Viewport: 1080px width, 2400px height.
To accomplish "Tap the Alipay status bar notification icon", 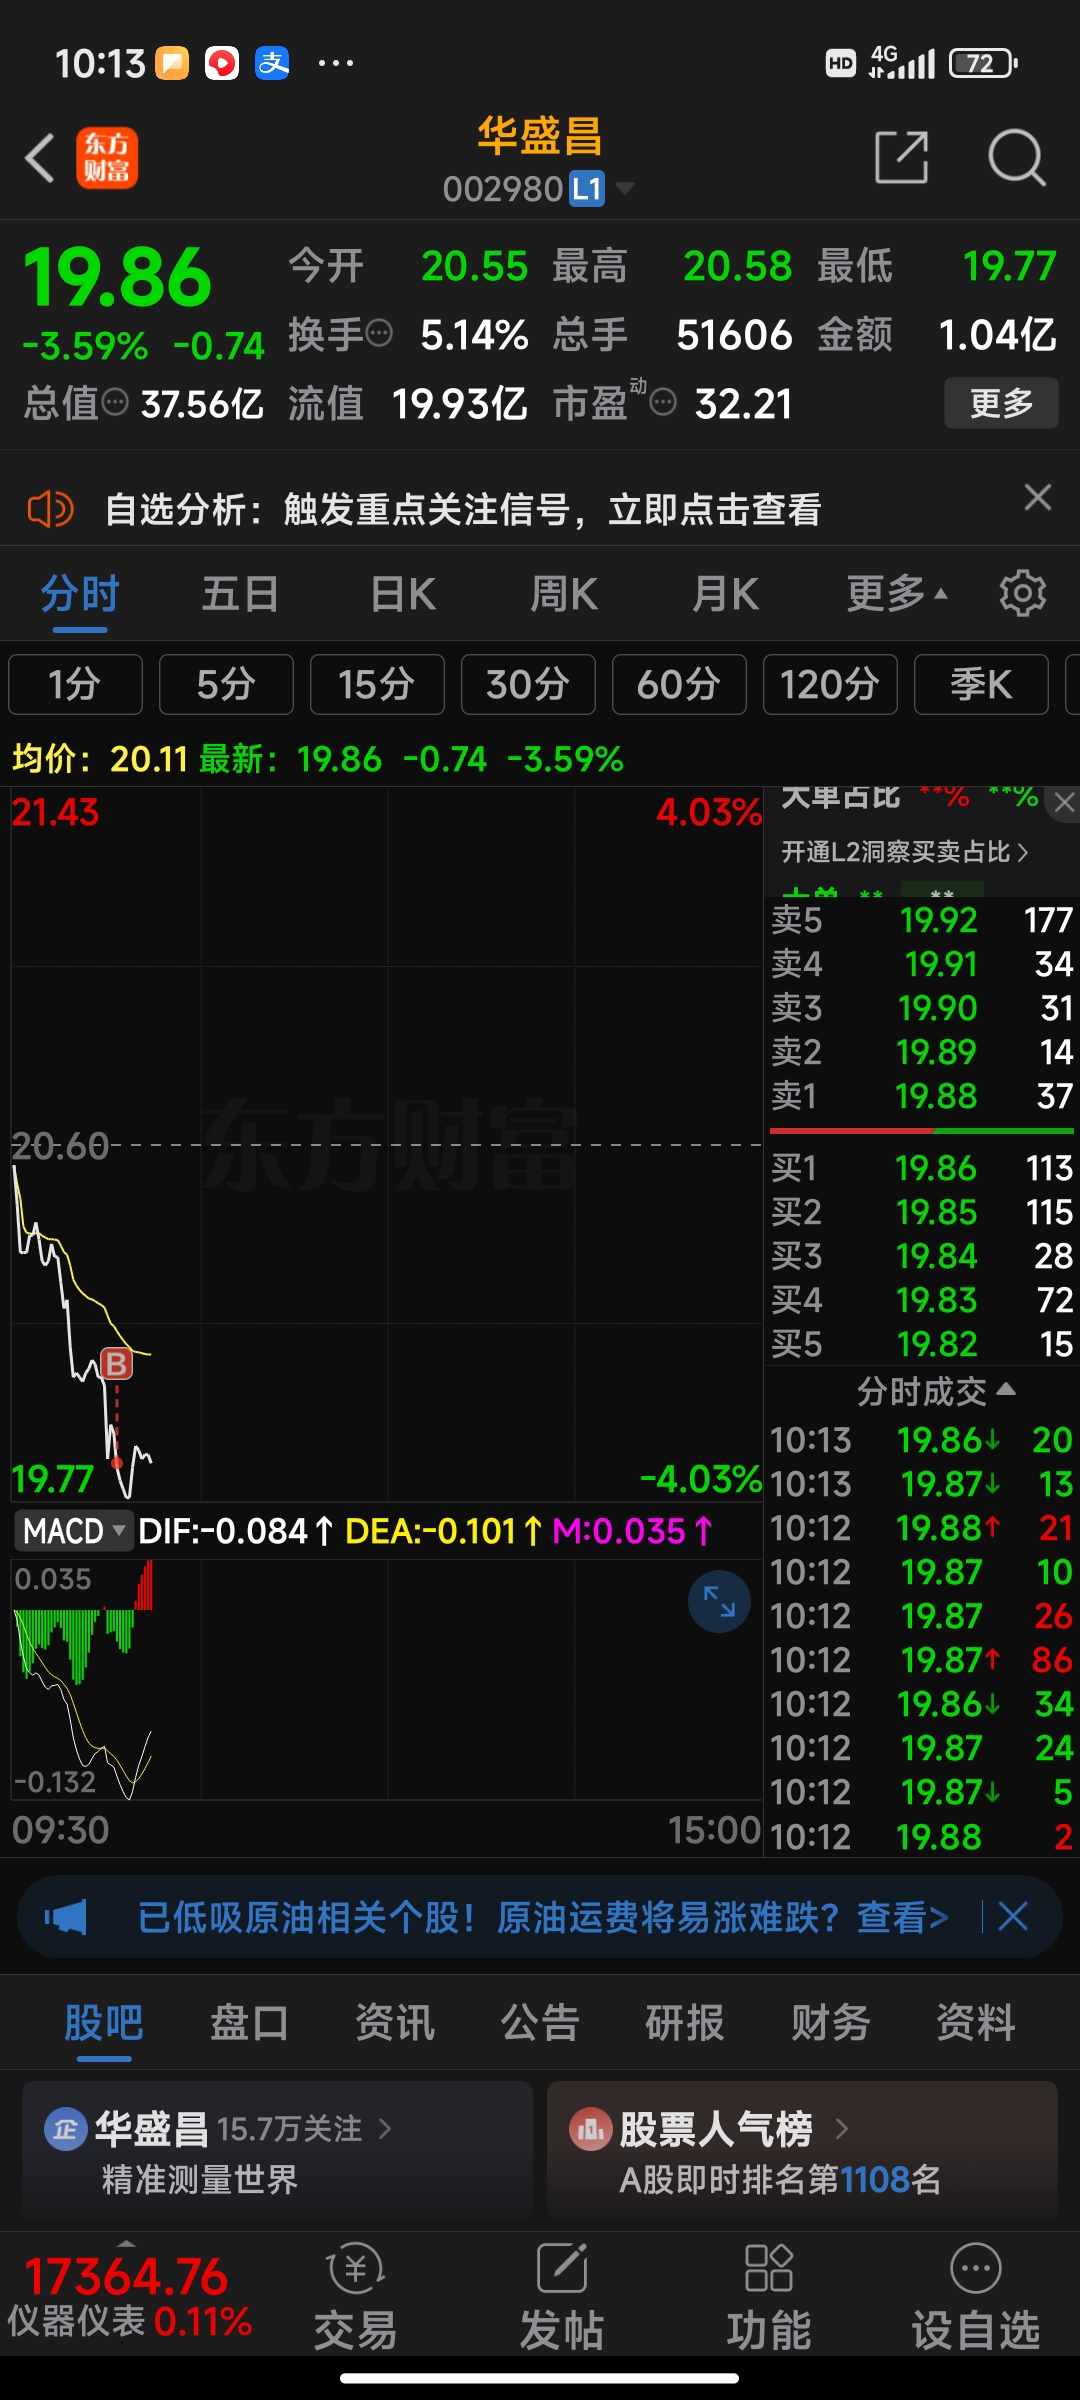I will tap(272, 63).
